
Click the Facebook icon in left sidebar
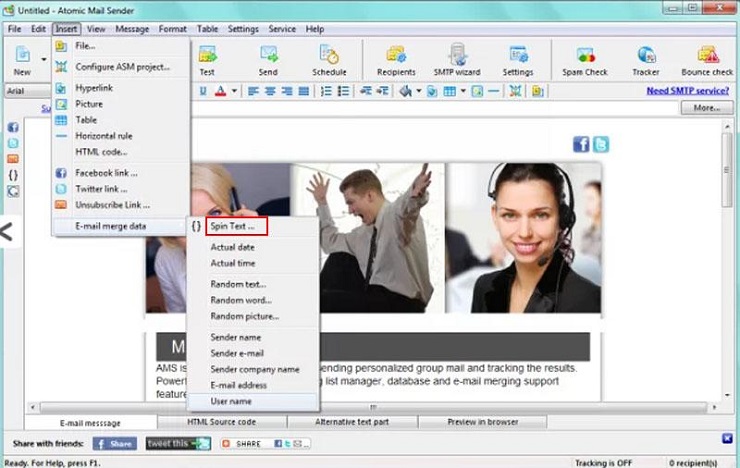pos(13,127)
